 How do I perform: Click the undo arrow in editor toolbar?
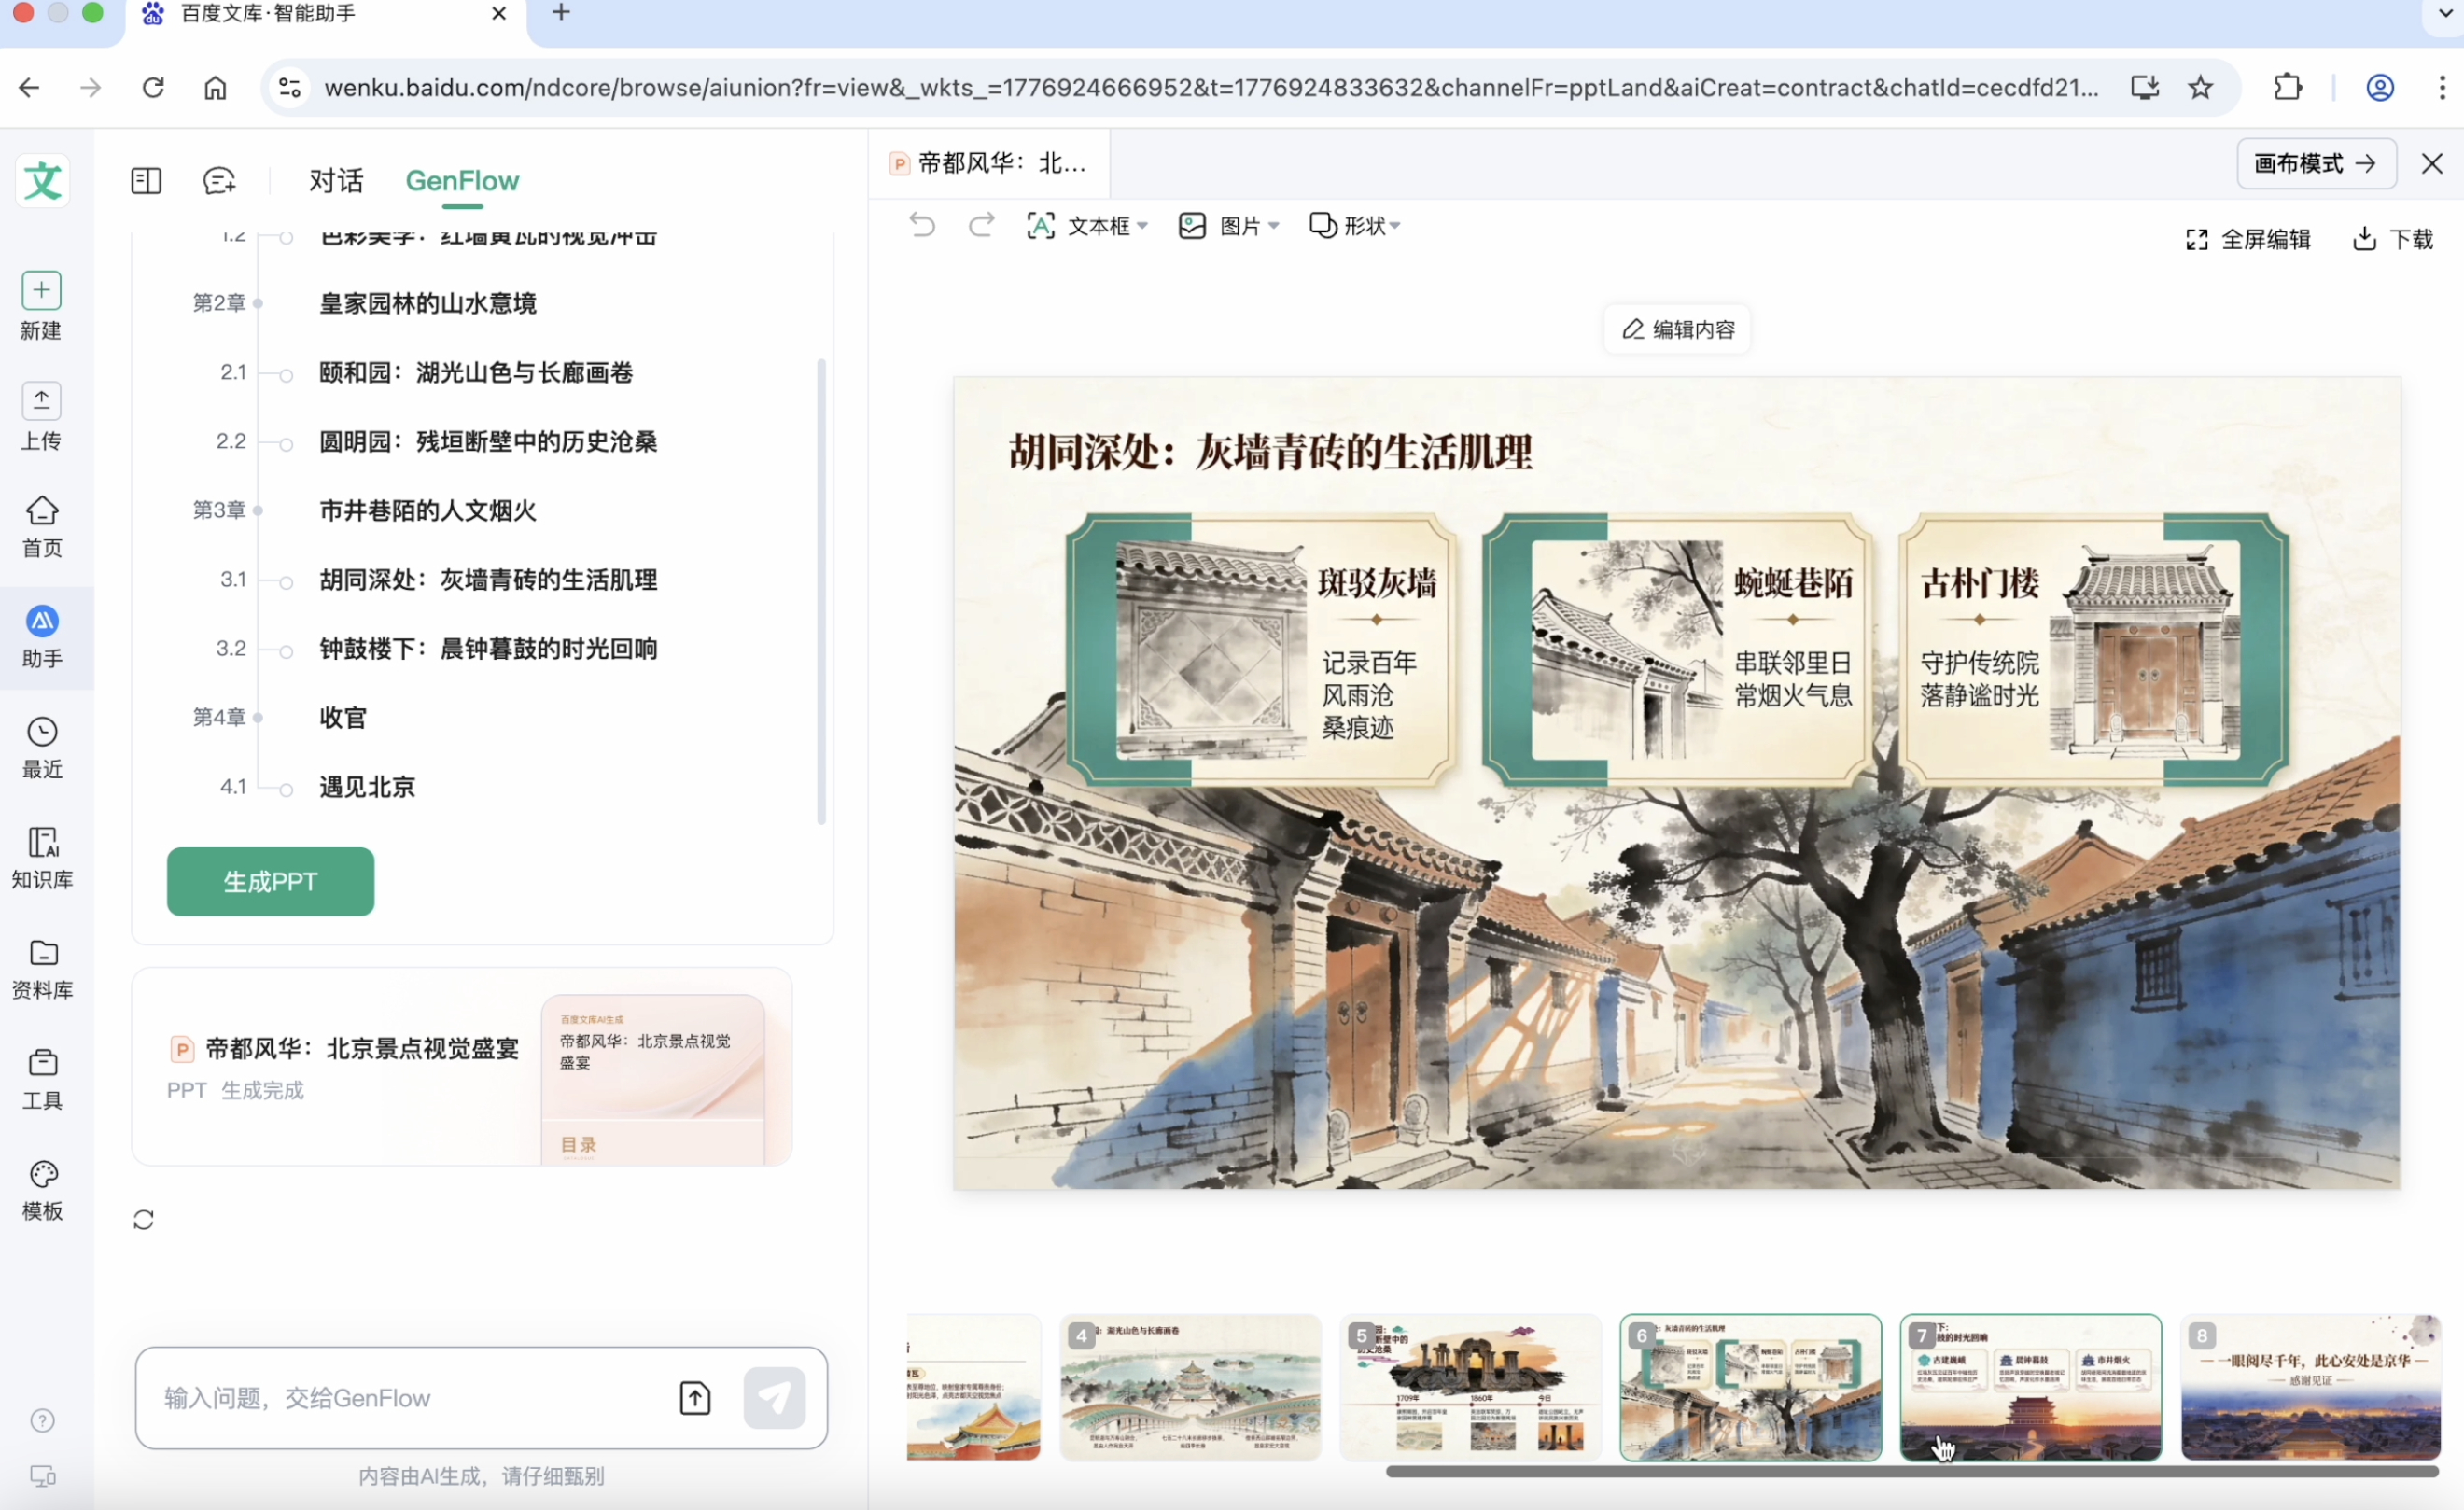pos(922,226)
